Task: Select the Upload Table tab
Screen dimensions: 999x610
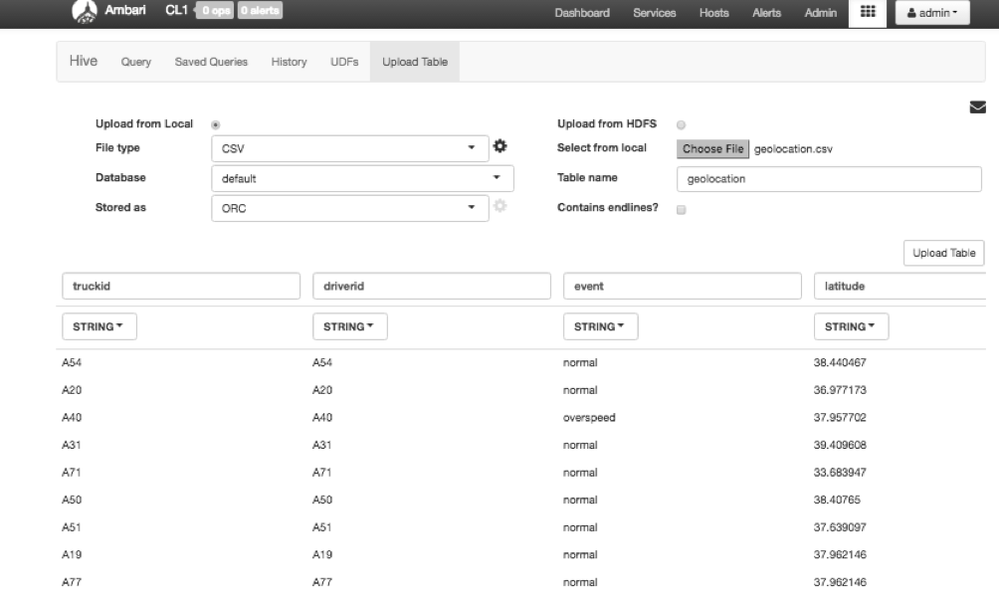Action: [415, 62]
